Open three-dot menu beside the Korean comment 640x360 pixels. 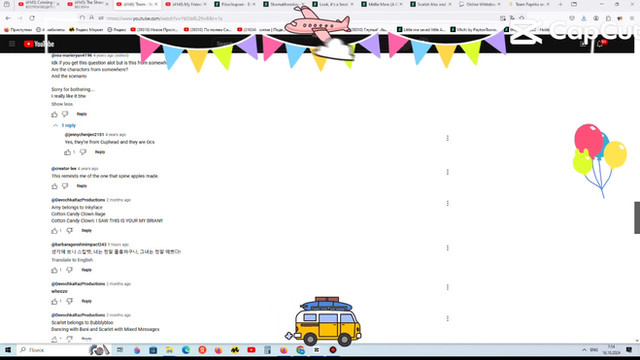(448, 248)
